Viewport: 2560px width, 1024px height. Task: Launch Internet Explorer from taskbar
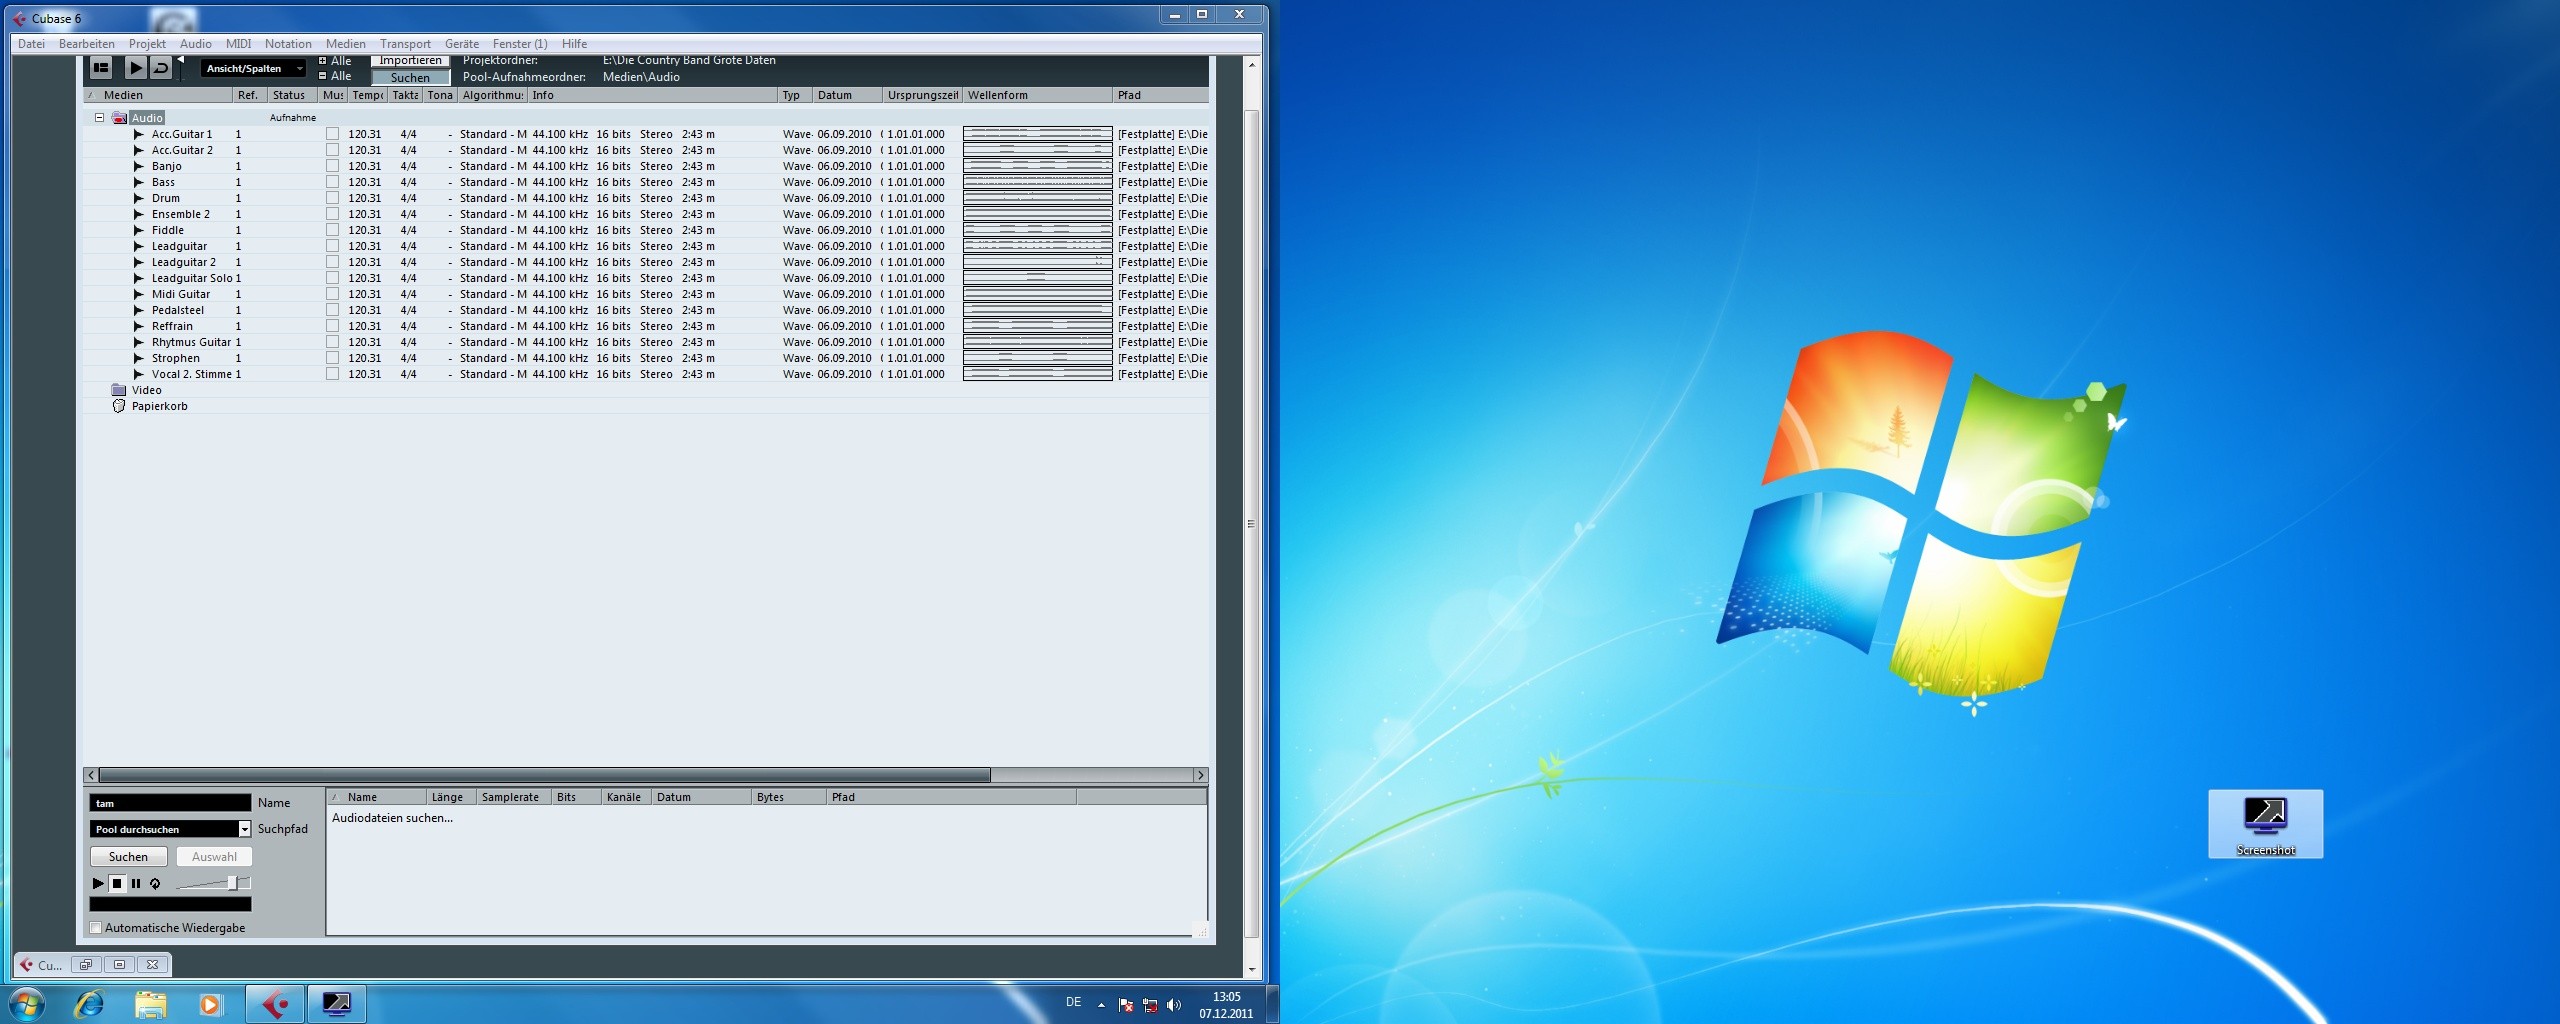tap(89, 1004)
